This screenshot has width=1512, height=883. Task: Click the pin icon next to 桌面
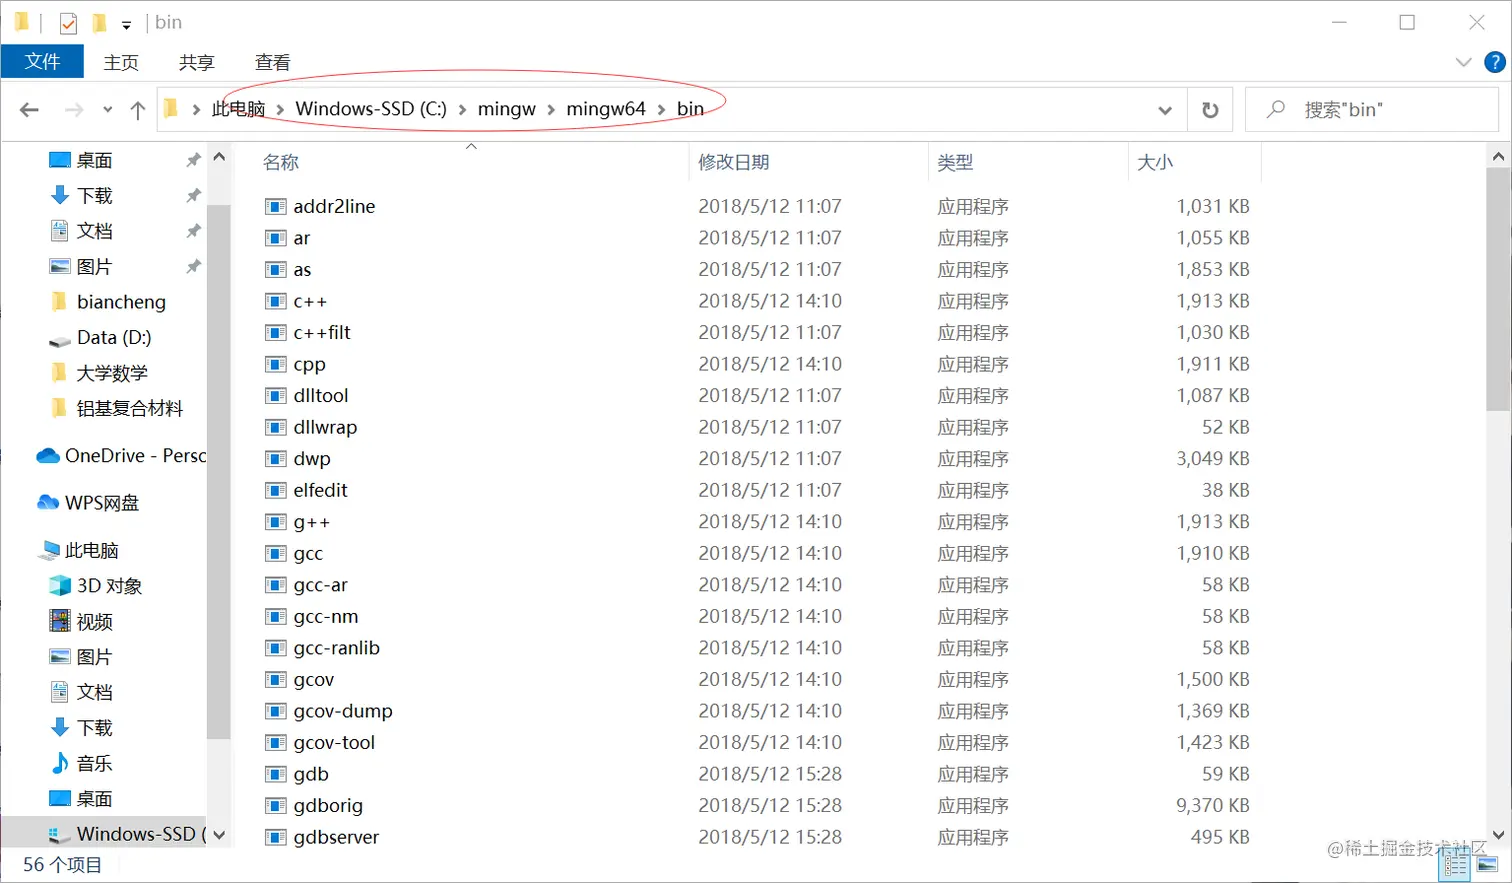[x=194, y=158]
